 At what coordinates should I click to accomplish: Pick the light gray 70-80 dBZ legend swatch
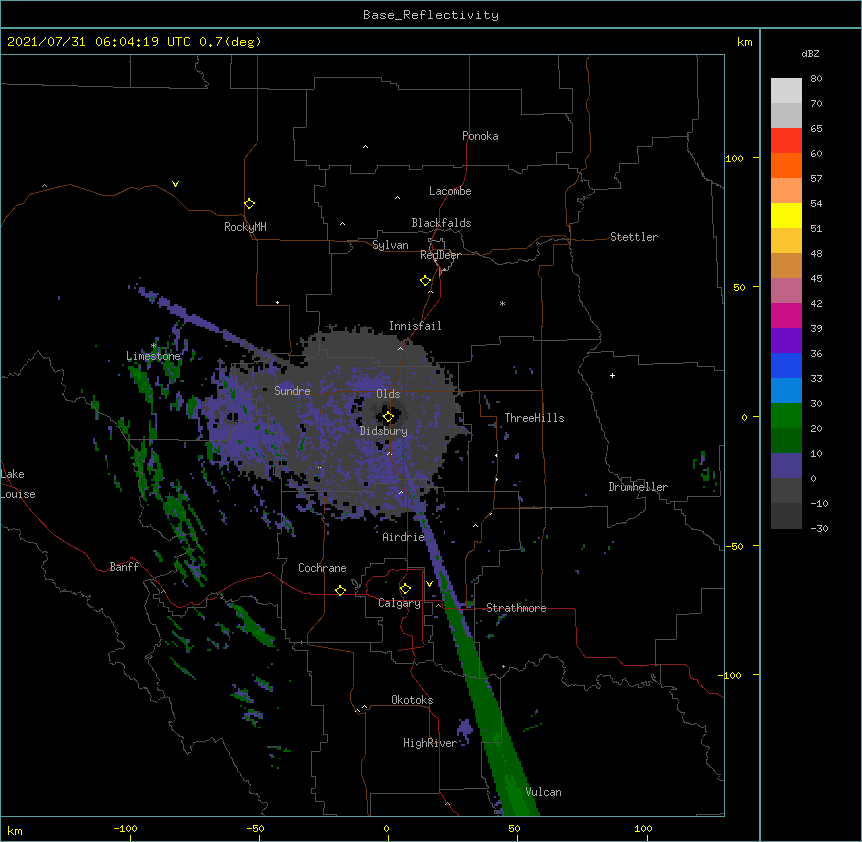point(786,90)
